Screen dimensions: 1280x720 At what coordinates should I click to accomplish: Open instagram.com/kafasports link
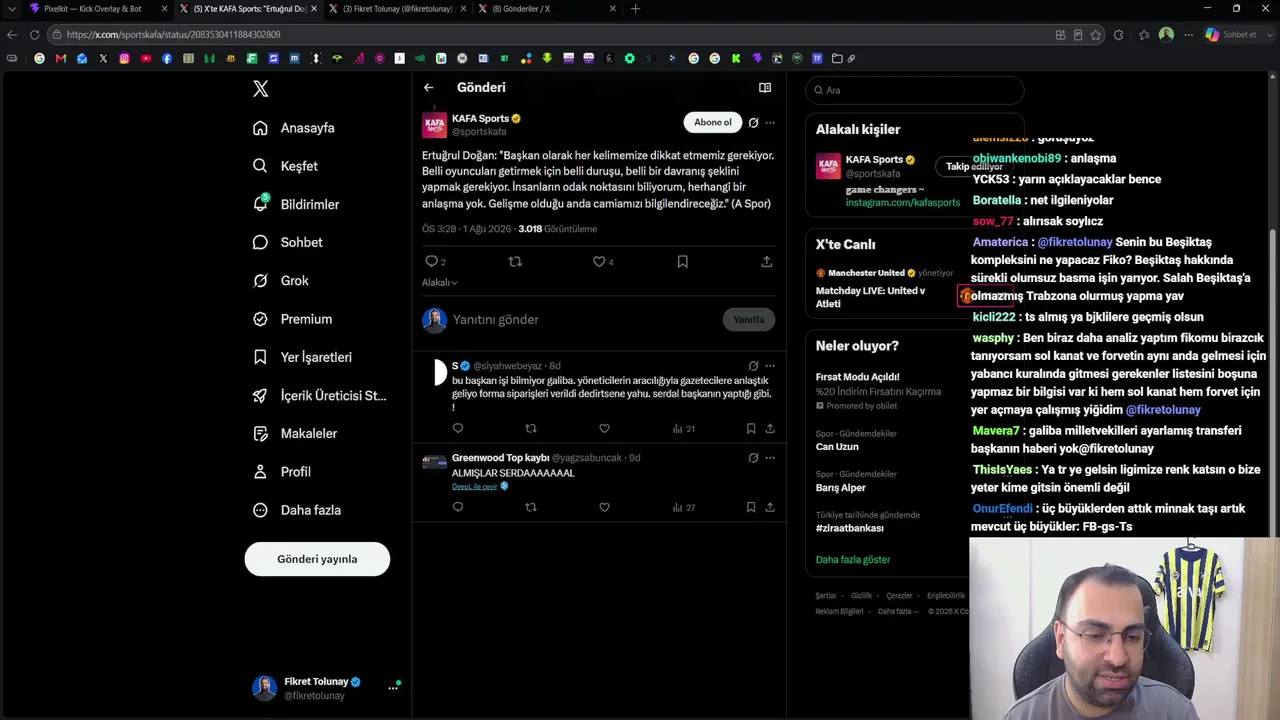pos(903,203)
